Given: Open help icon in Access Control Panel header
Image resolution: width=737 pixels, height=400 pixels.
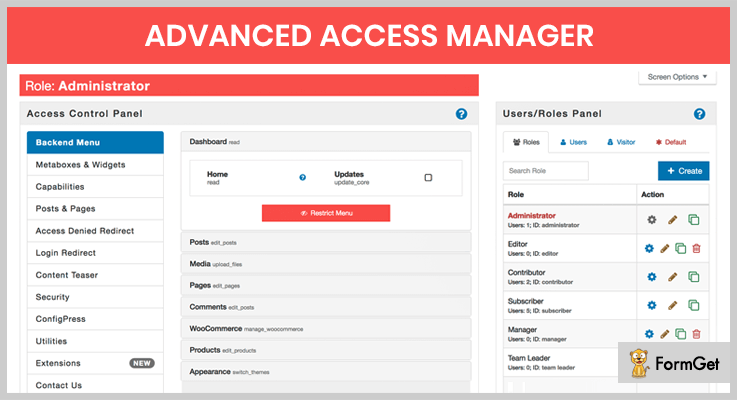Looking at the screenshot, I should coord(461,114).
